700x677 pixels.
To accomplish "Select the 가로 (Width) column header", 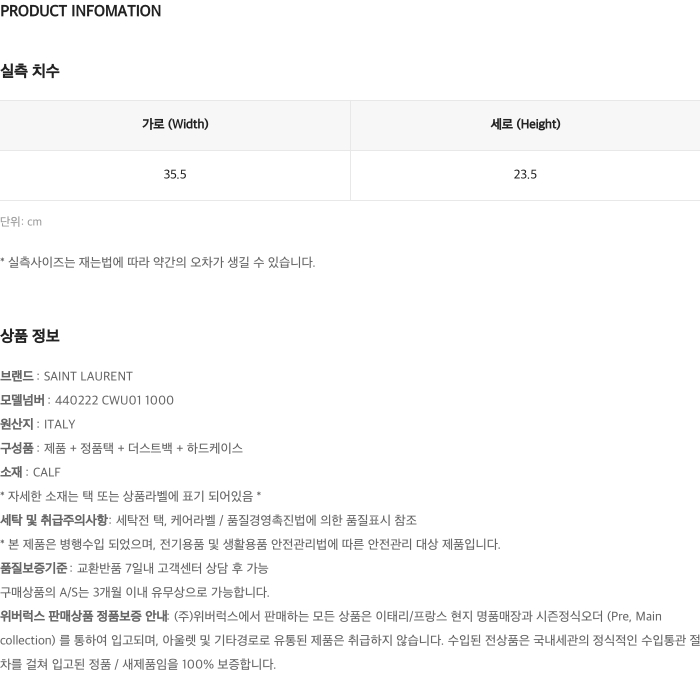I will click(x=175, y=125).
